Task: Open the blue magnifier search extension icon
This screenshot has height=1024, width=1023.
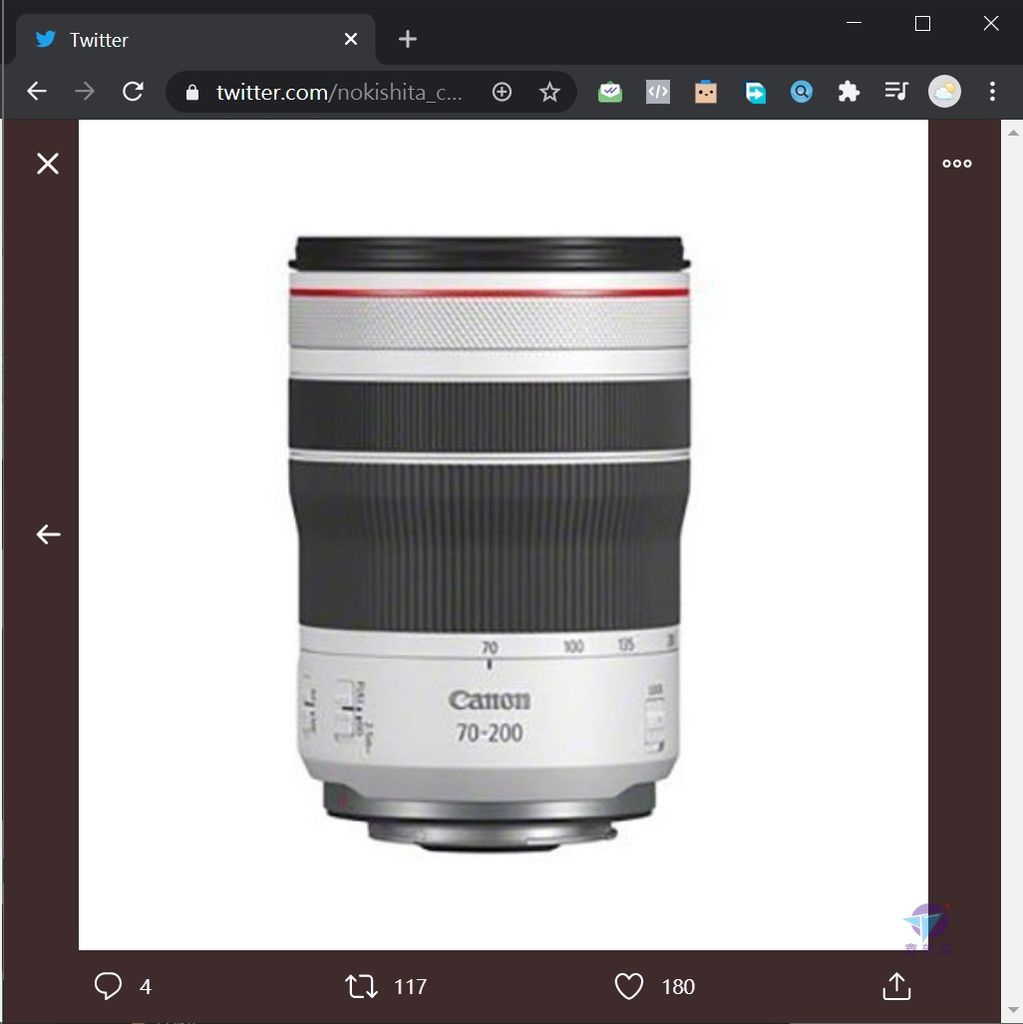Action: (802, 92)
